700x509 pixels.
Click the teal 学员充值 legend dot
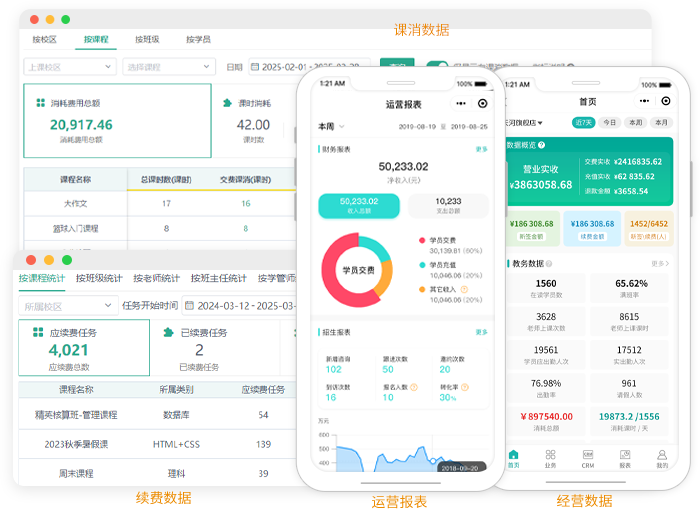point(422,265)
